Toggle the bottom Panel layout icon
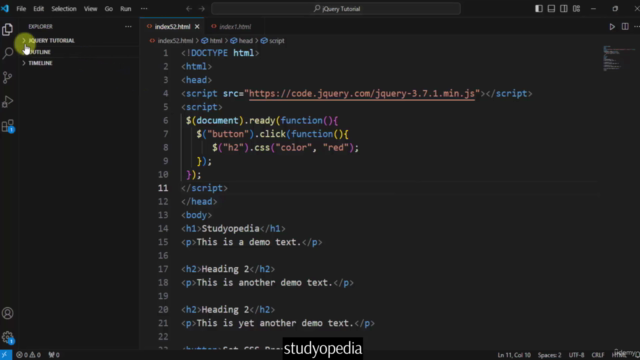The width and height of the screenshot is (640, 360). (551, 9)
